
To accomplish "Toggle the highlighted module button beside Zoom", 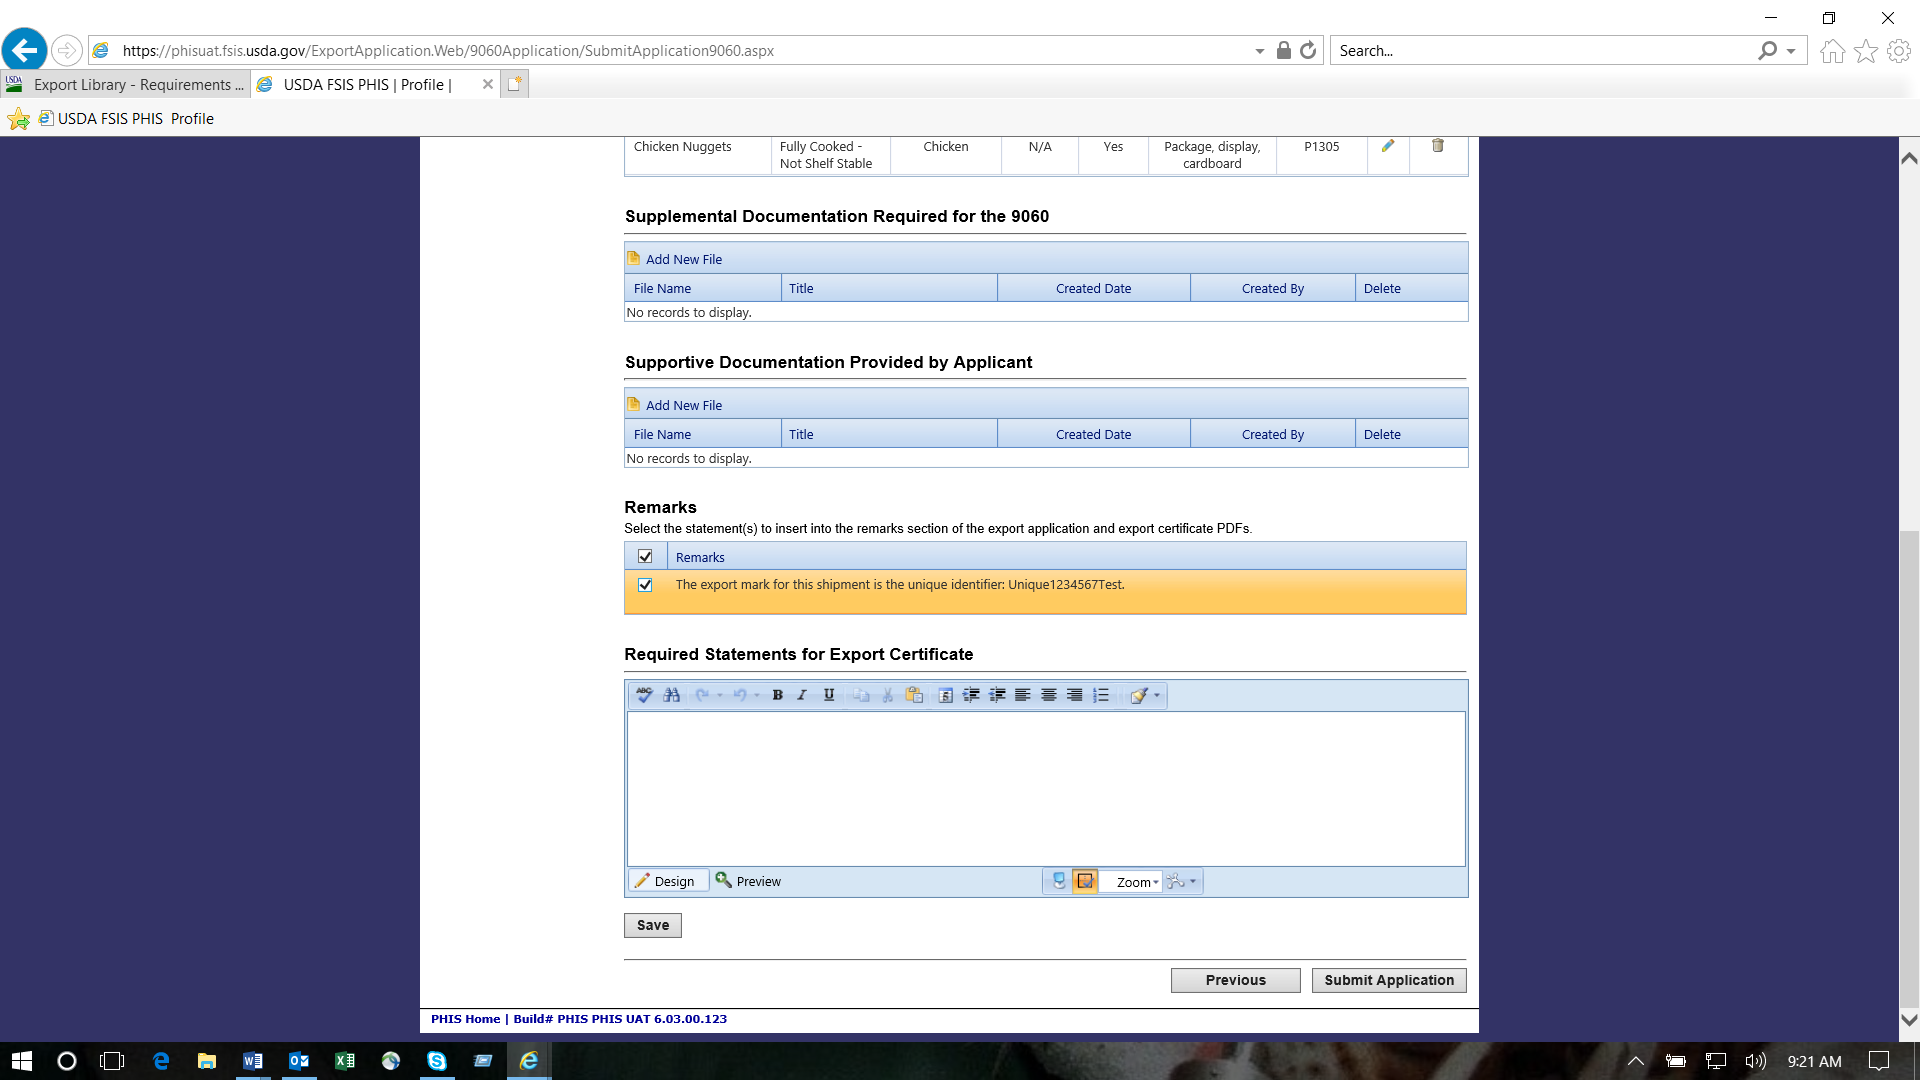I will (x=1084, y=881).
